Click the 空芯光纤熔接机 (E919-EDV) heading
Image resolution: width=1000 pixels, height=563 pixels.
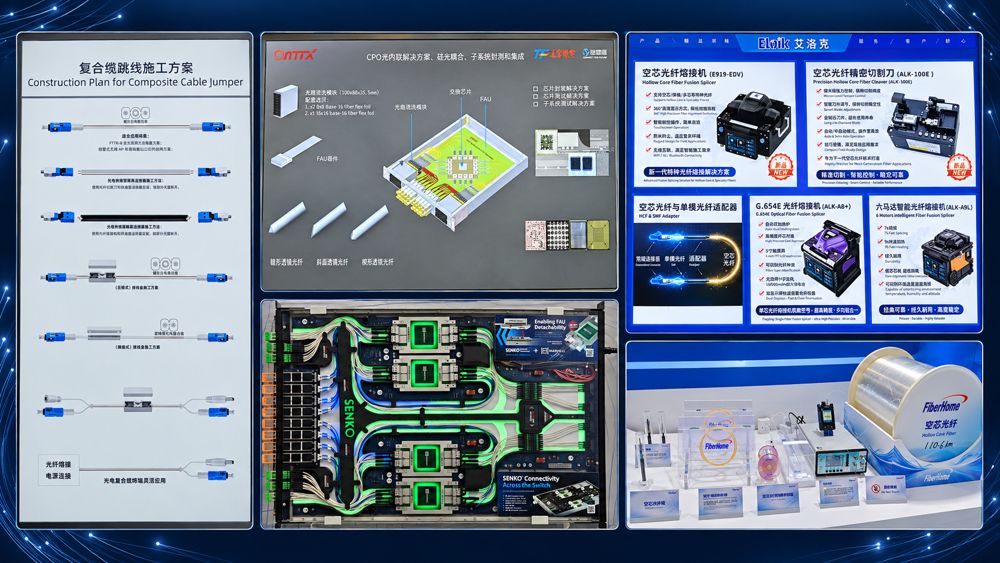pyautogui.click(x=692, y=73)
